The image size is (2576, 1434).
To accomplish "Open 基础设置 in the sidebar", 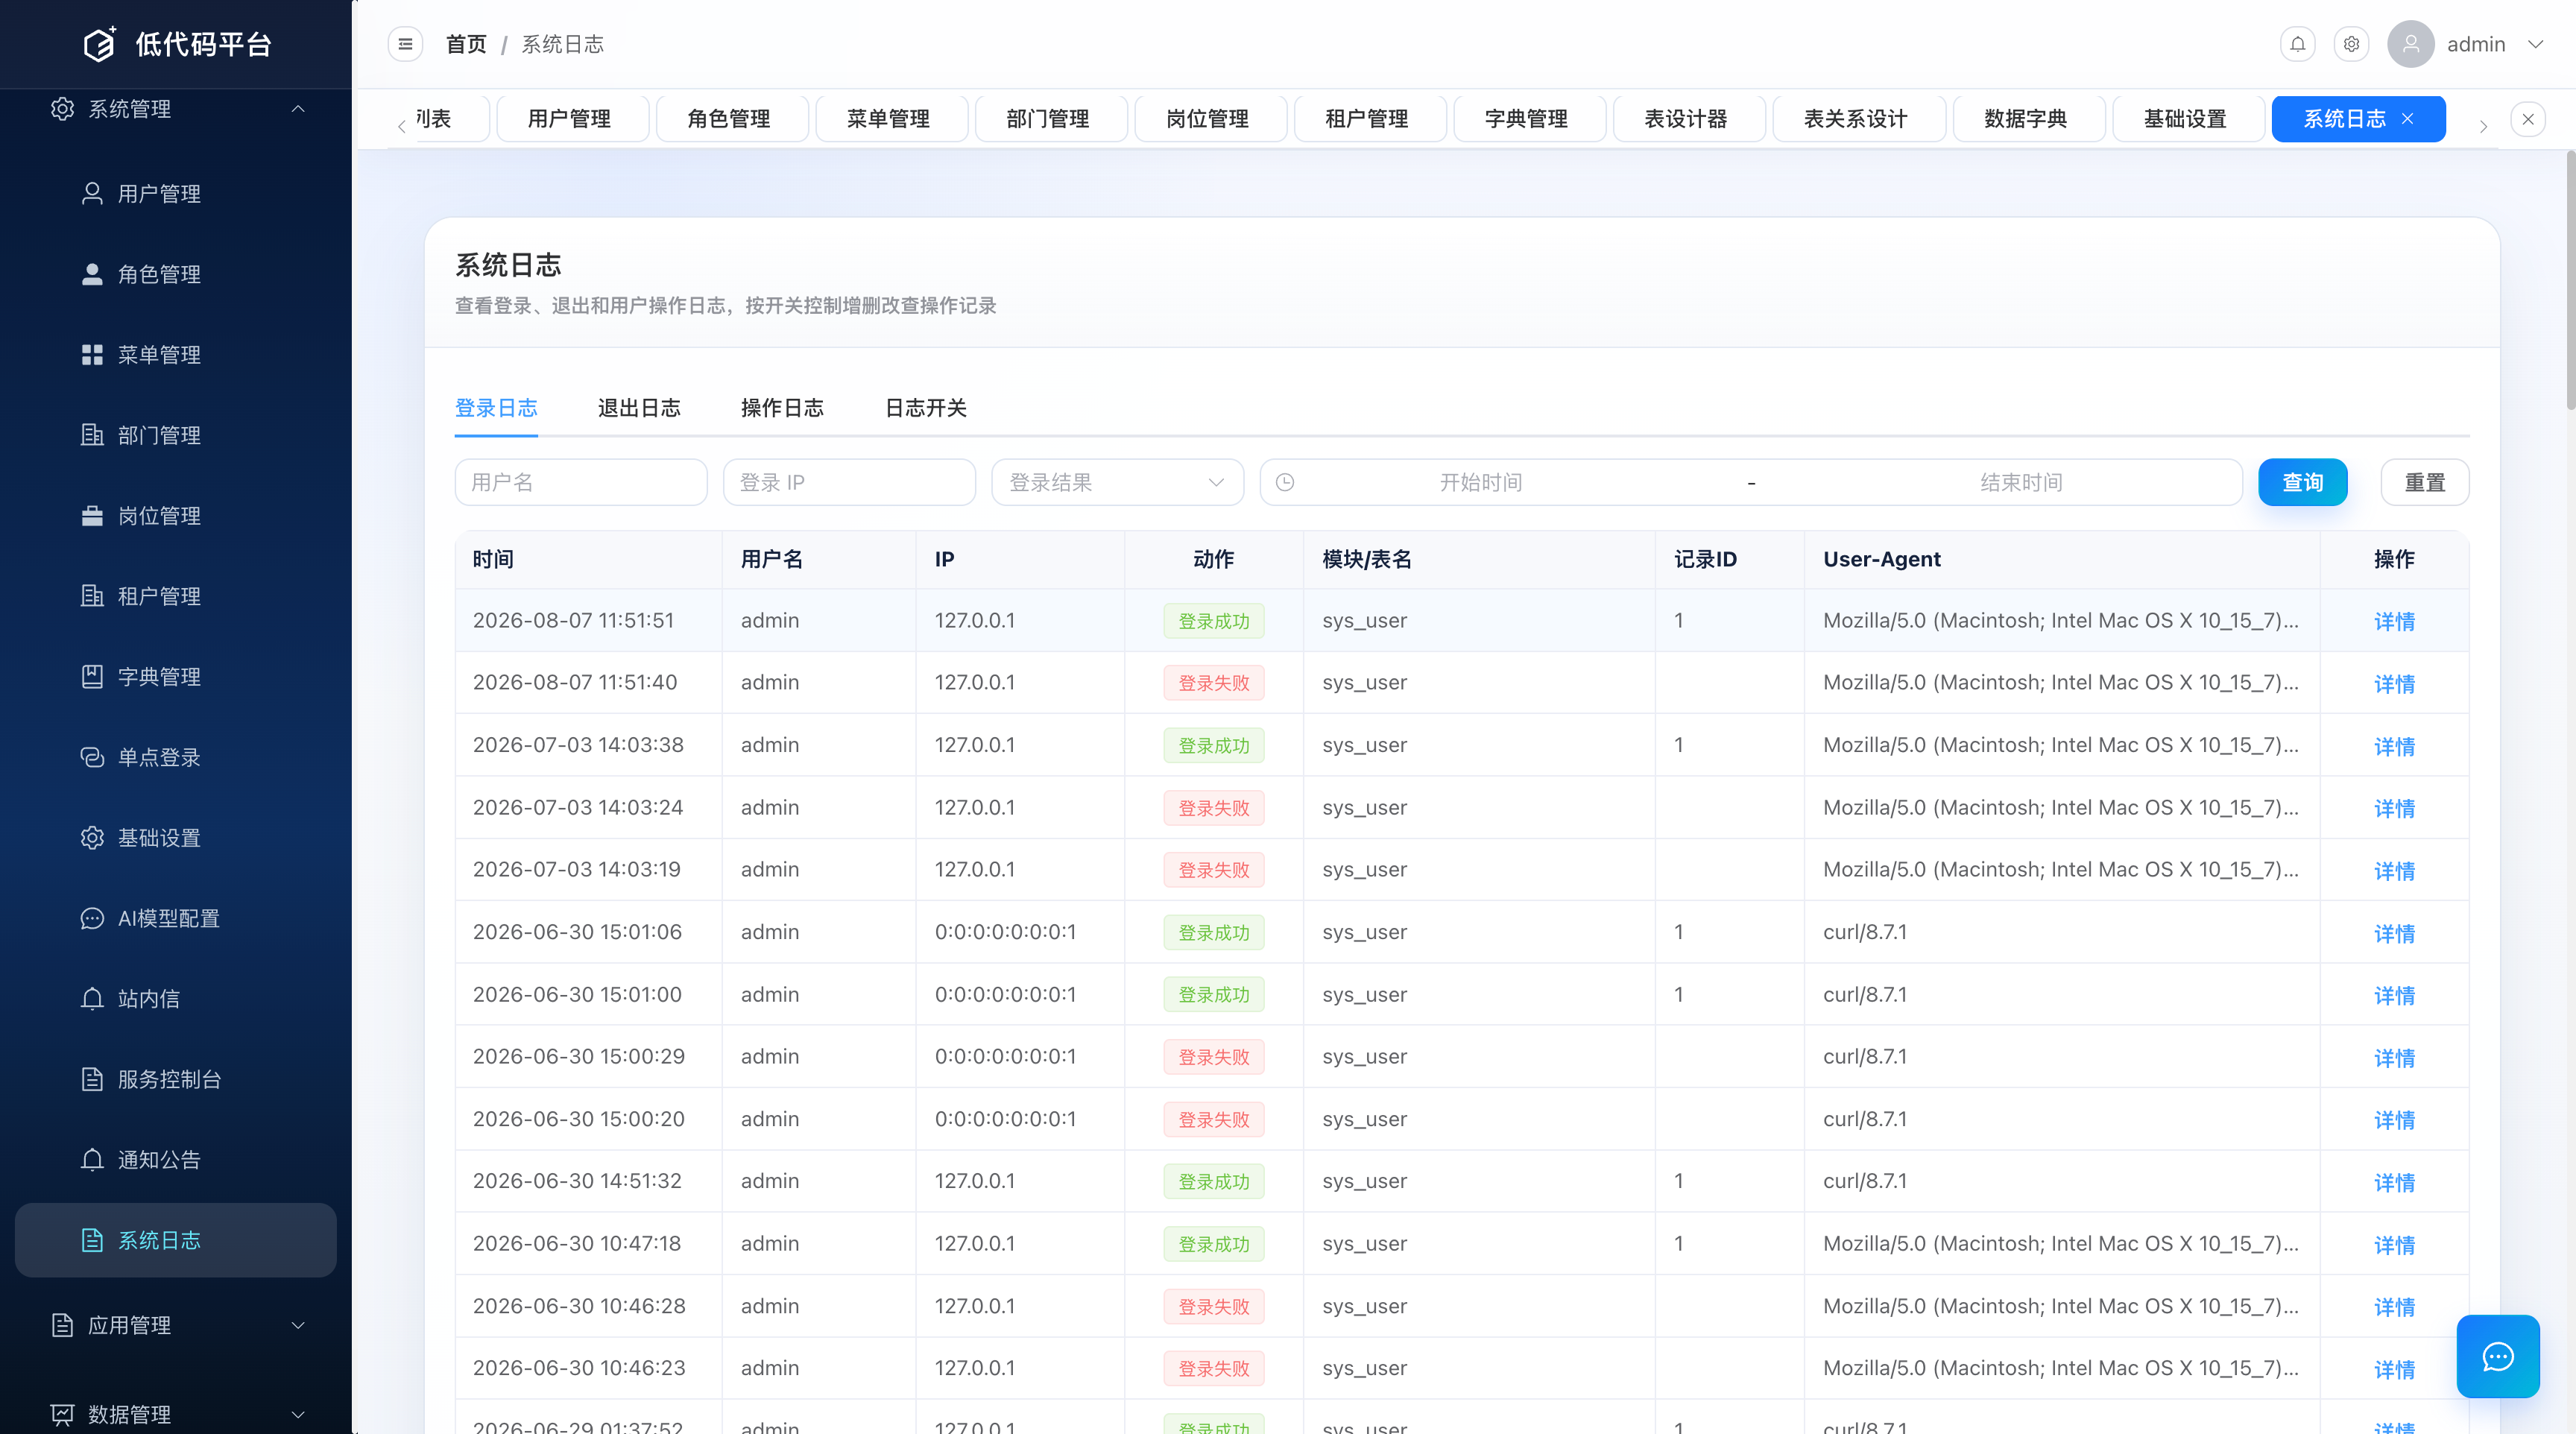I will click(x=176, y=838).
